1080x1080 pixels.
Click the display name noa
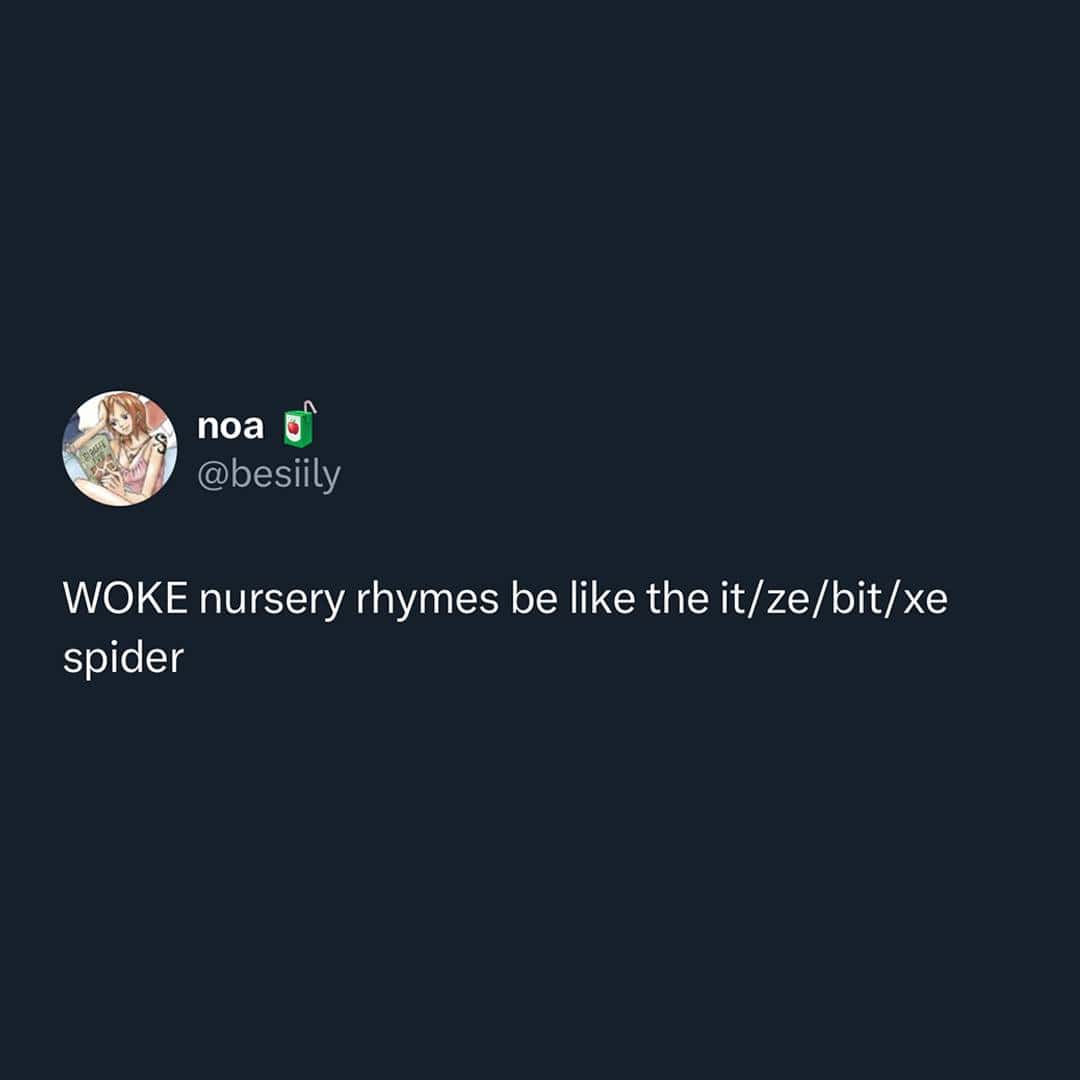point(230,426)
